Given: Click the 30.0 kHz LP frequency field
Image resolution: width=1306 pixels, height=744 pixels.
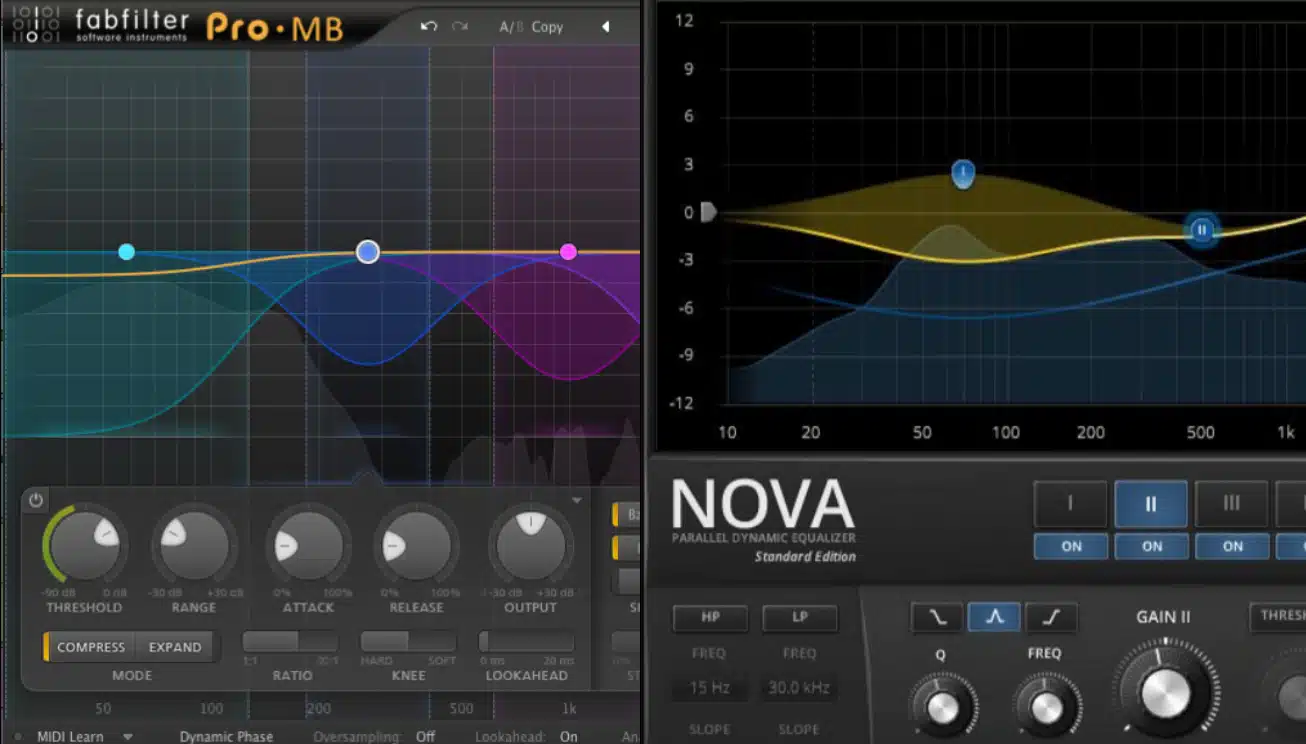Looking at the screenshot, I should [800, 688].
